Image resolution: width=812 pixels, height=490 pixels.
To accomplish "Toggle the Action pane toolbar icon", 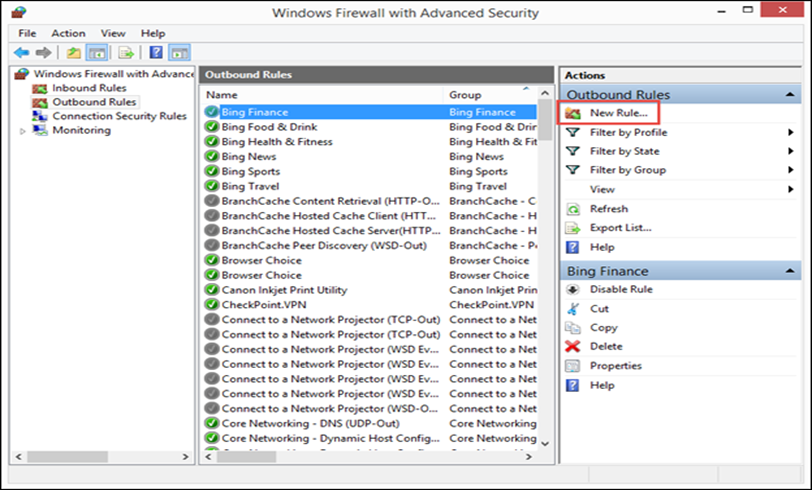I will coord(180,52).
